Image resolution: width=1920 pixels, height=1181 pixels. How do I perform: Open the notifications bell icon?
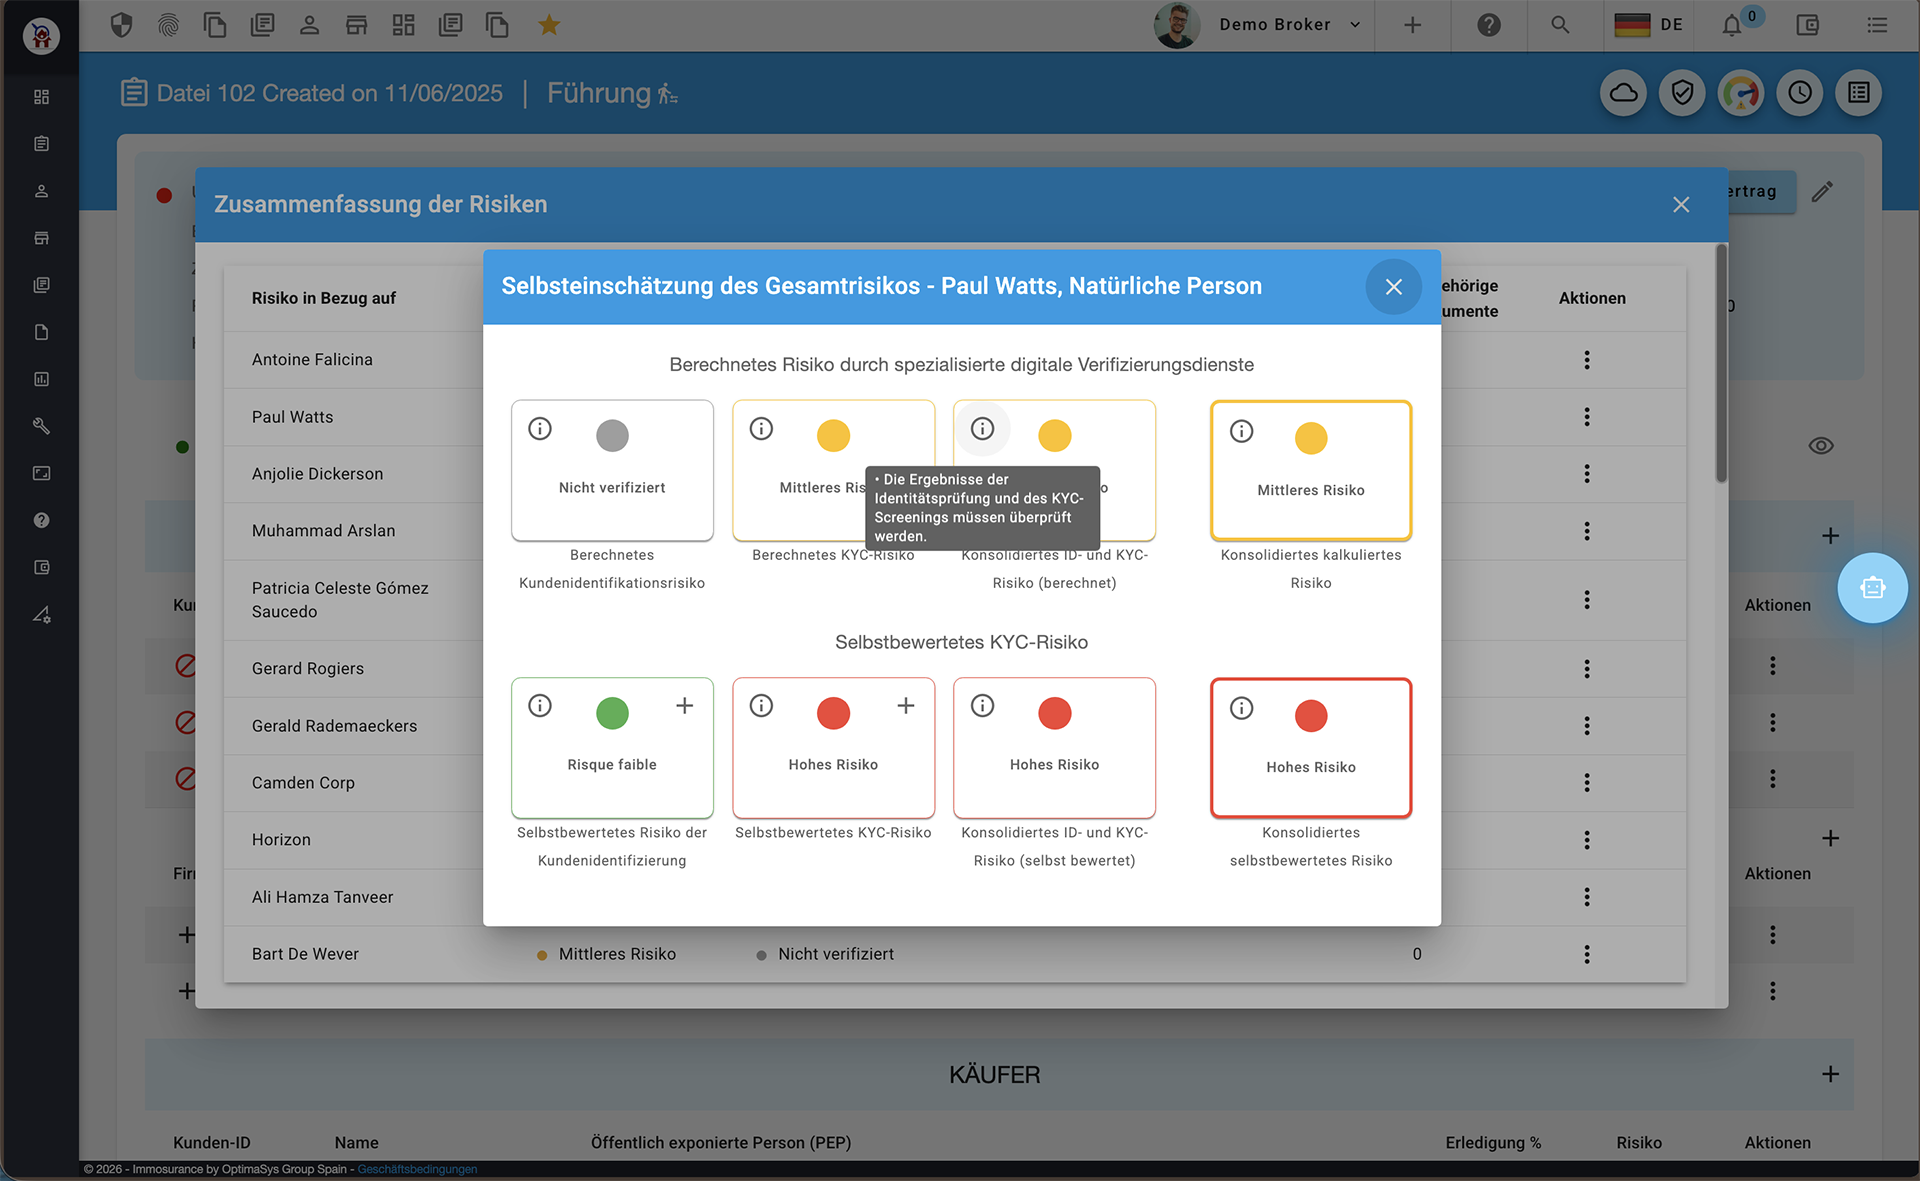click(x=1732, y=26)
